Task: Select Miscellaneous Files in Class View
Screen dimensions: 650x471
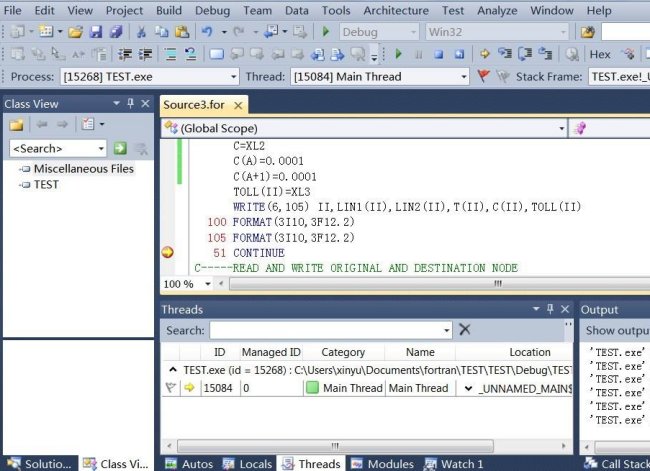Action: tap(83, 169)
